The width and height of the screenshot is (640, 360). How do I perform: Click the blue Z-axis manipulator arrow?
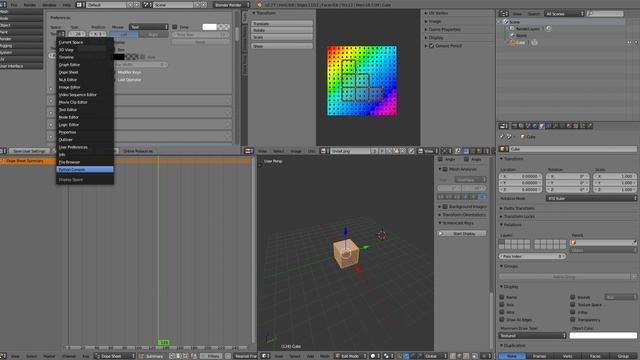click(x=346, y=231)
